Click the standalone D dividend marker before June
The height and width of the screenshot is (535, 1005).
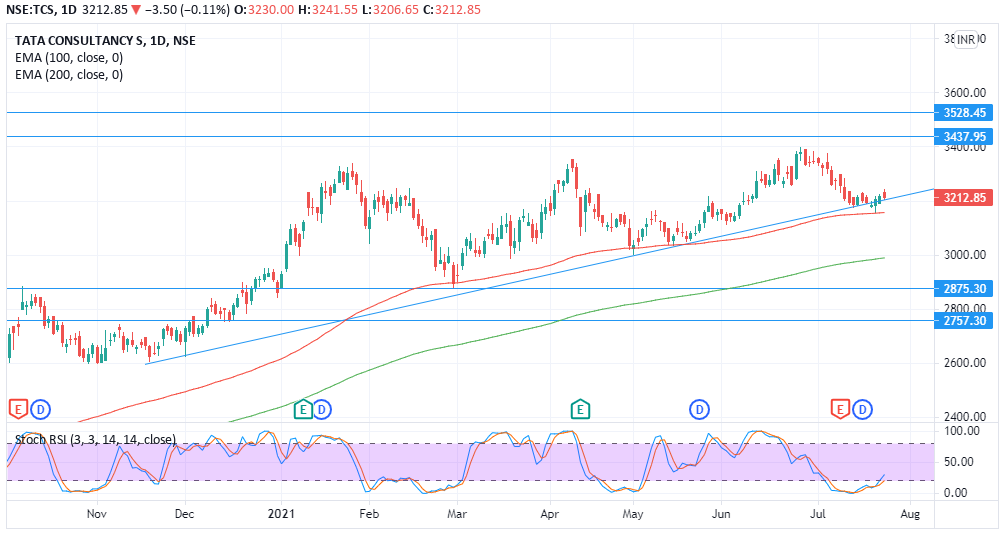699,408
